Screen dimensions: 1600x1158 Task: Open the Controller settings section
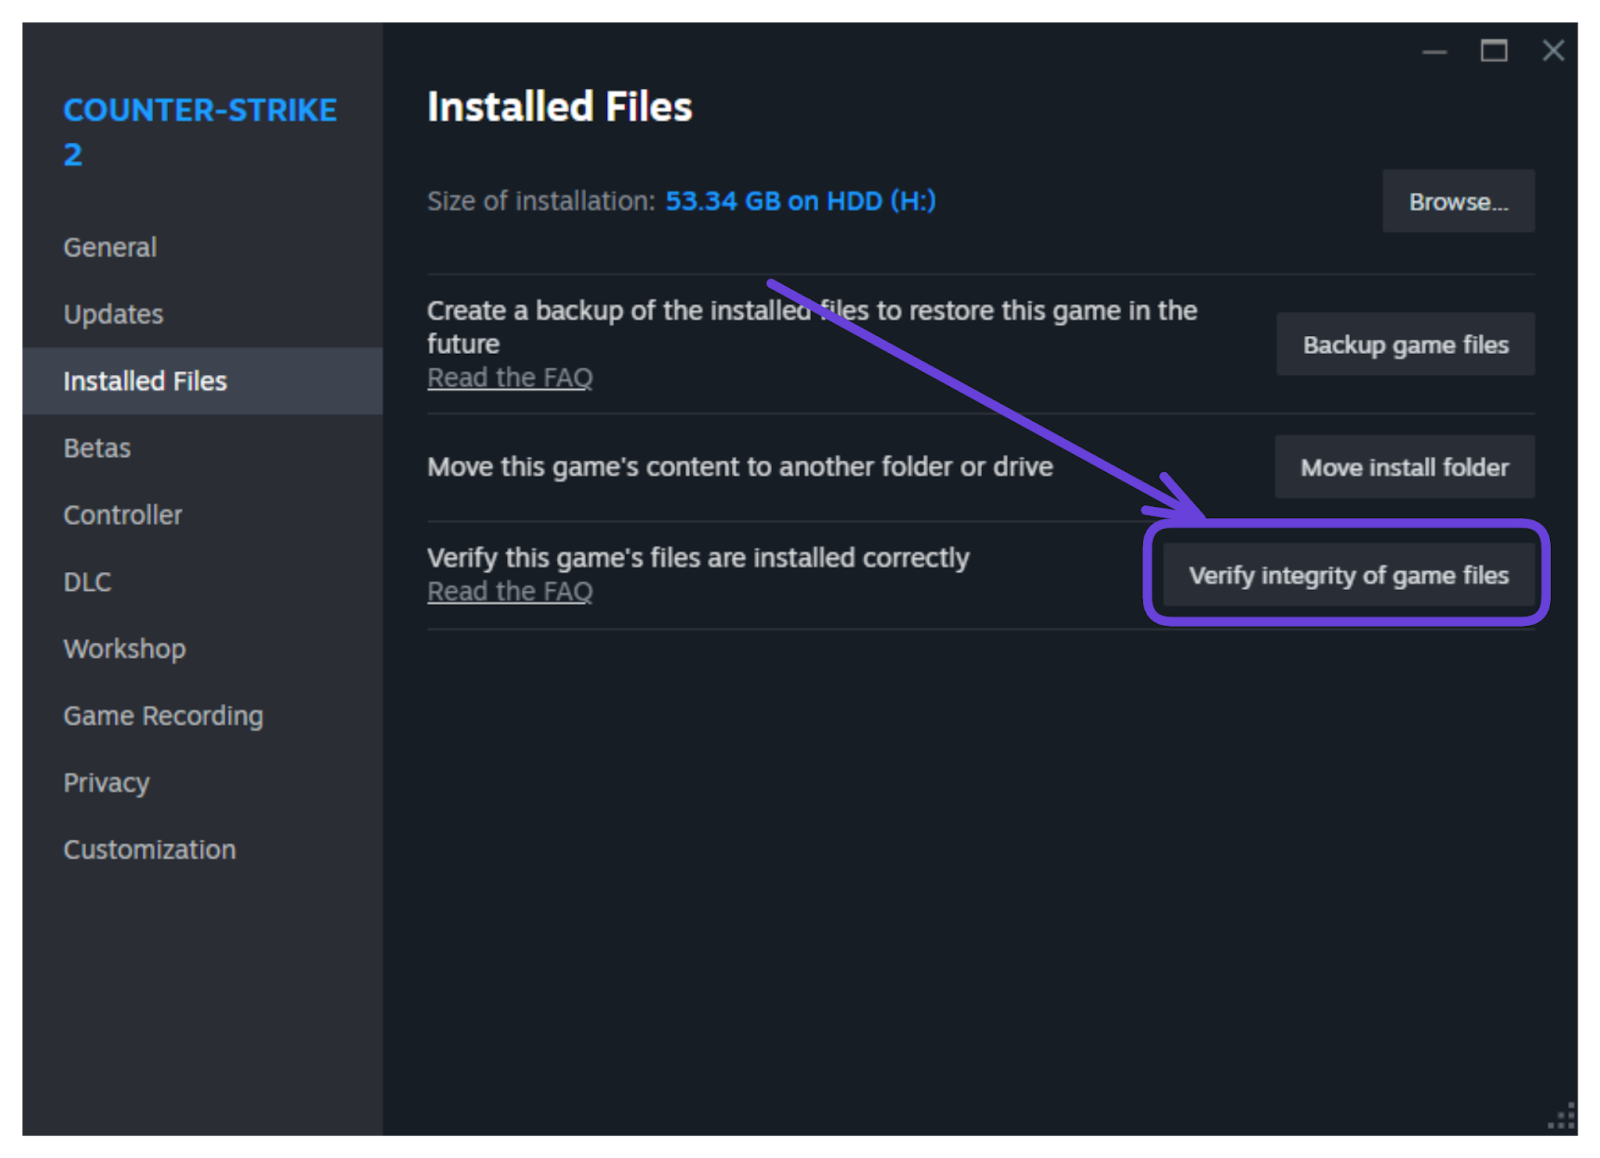pos(122,515)
